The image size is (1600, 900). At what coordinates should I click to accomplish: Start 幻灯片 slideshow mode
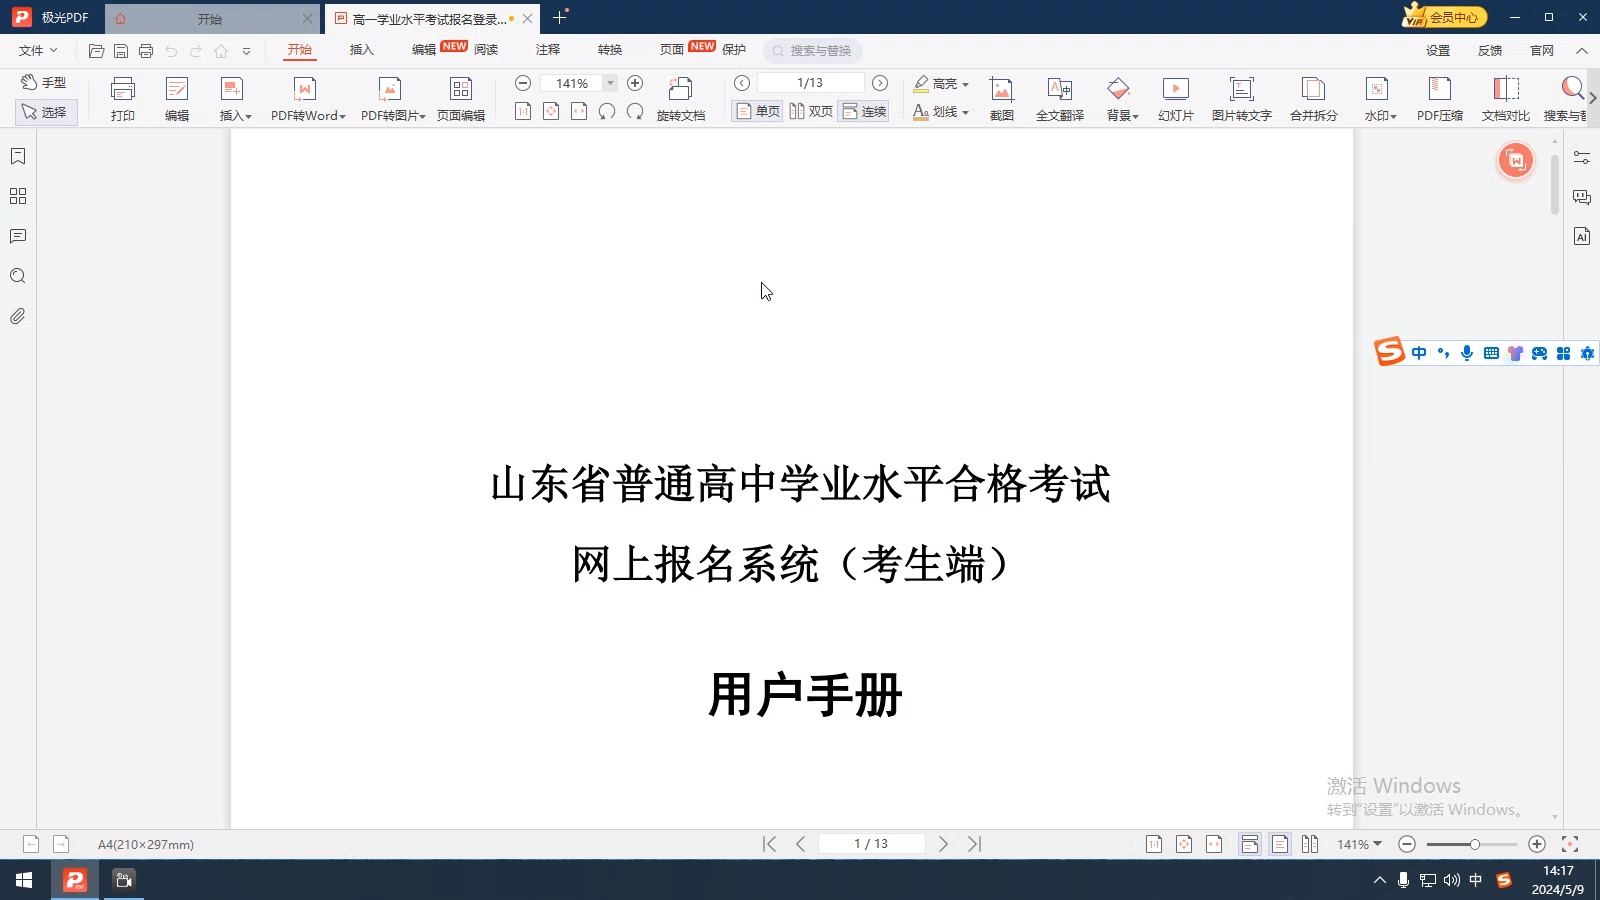[x=1175, y=97]
